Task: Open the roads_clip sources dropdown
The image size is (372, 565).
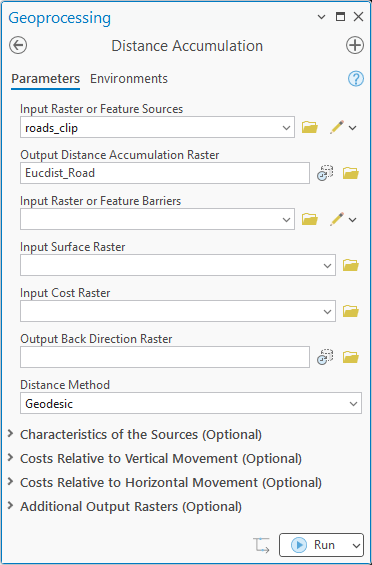Action: click(x=287, y=128)
